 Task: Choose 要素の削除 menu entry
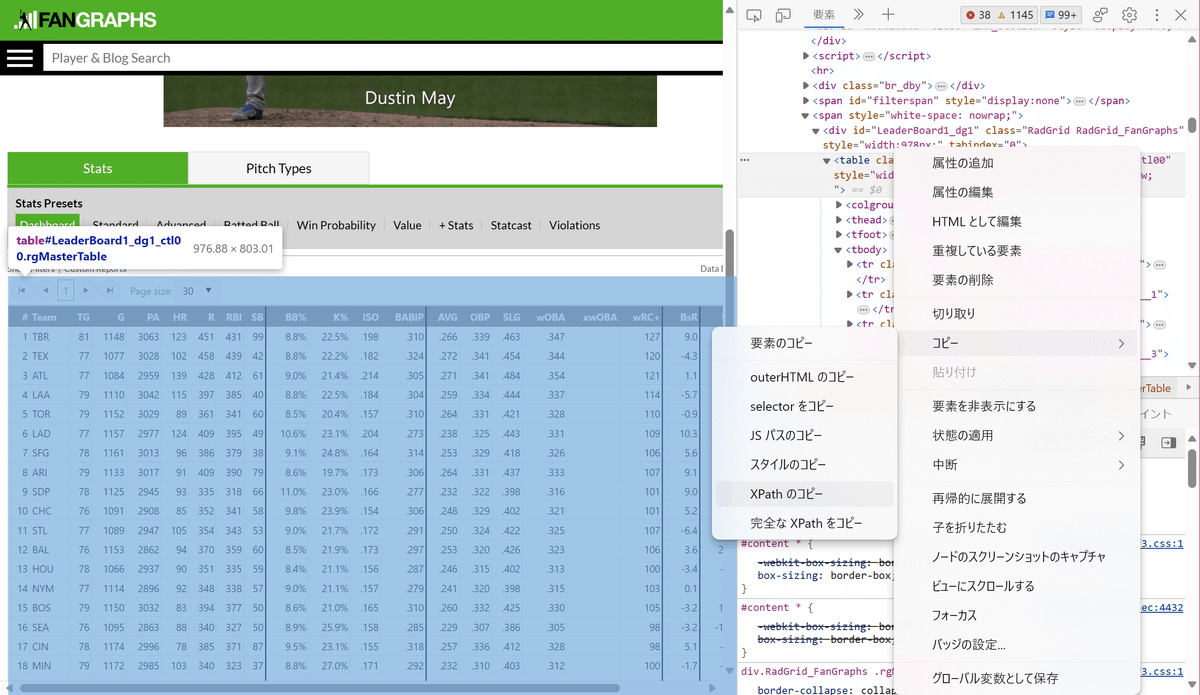point(1017,280)
